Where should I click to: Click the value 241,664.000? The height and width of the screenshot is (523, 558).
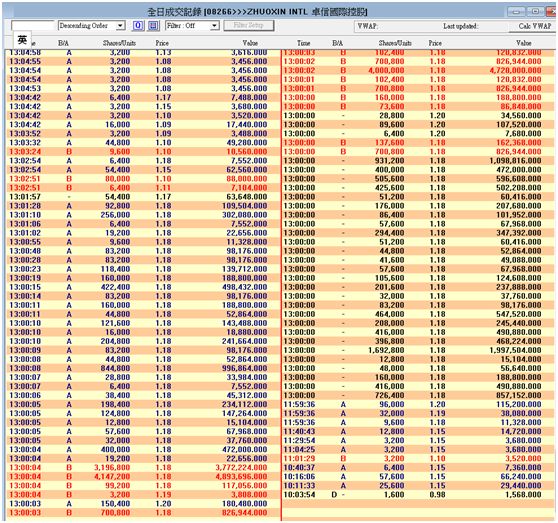coord(244,342)
